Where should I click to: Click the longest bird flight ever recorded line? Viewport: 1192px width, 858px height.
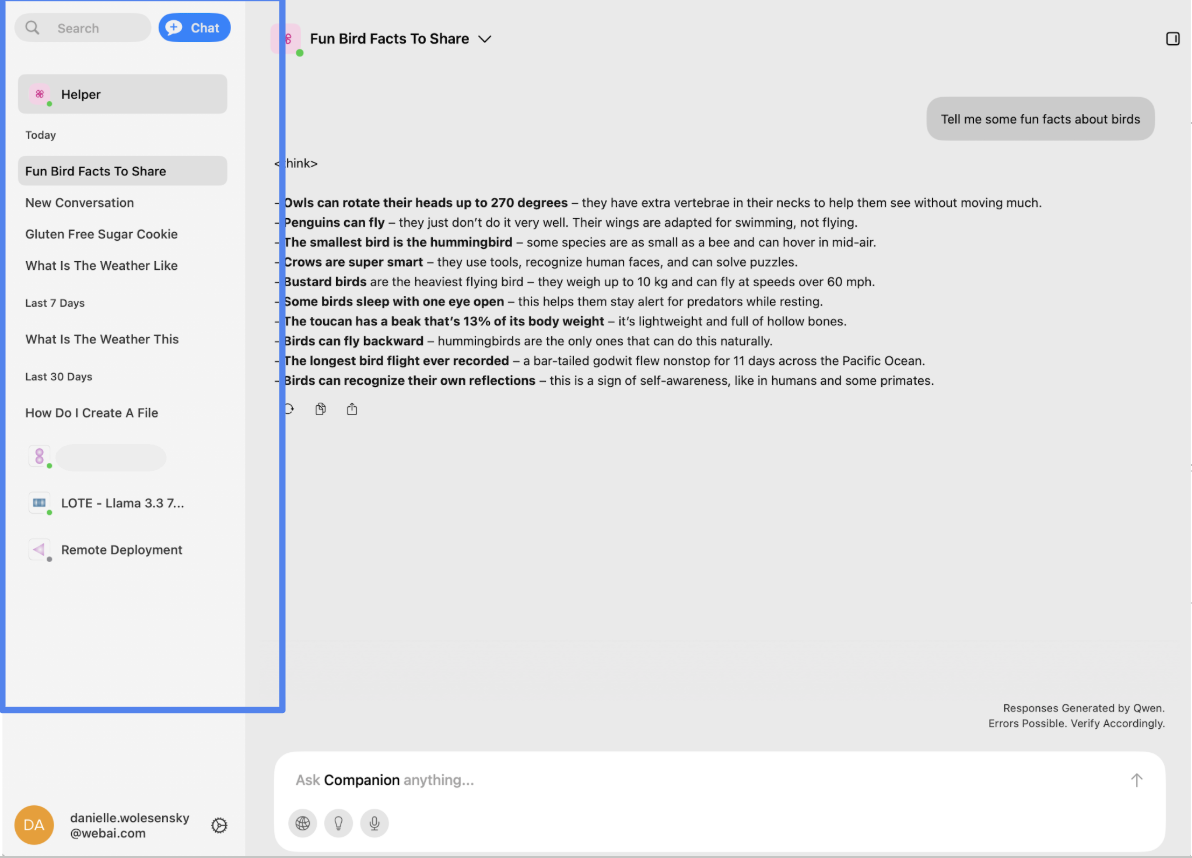tap(600, 361)
